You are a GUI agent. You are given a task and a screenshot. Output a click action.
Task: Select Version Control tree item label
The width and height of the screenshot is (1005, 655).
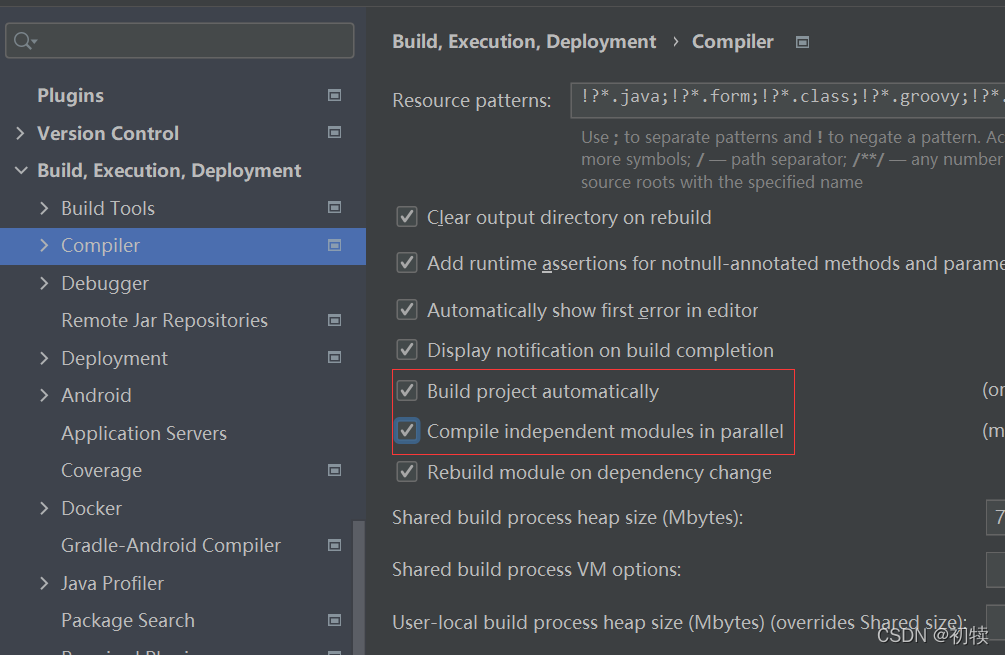pyautogui.click(x=108, y=133)
